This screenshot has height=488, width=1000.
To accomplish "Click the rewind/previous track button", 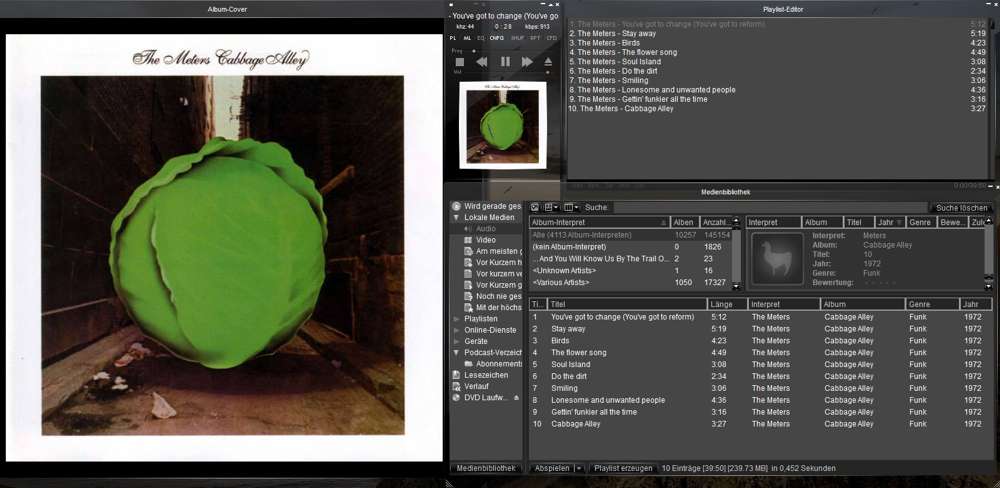I will click(x=482, y=62).
